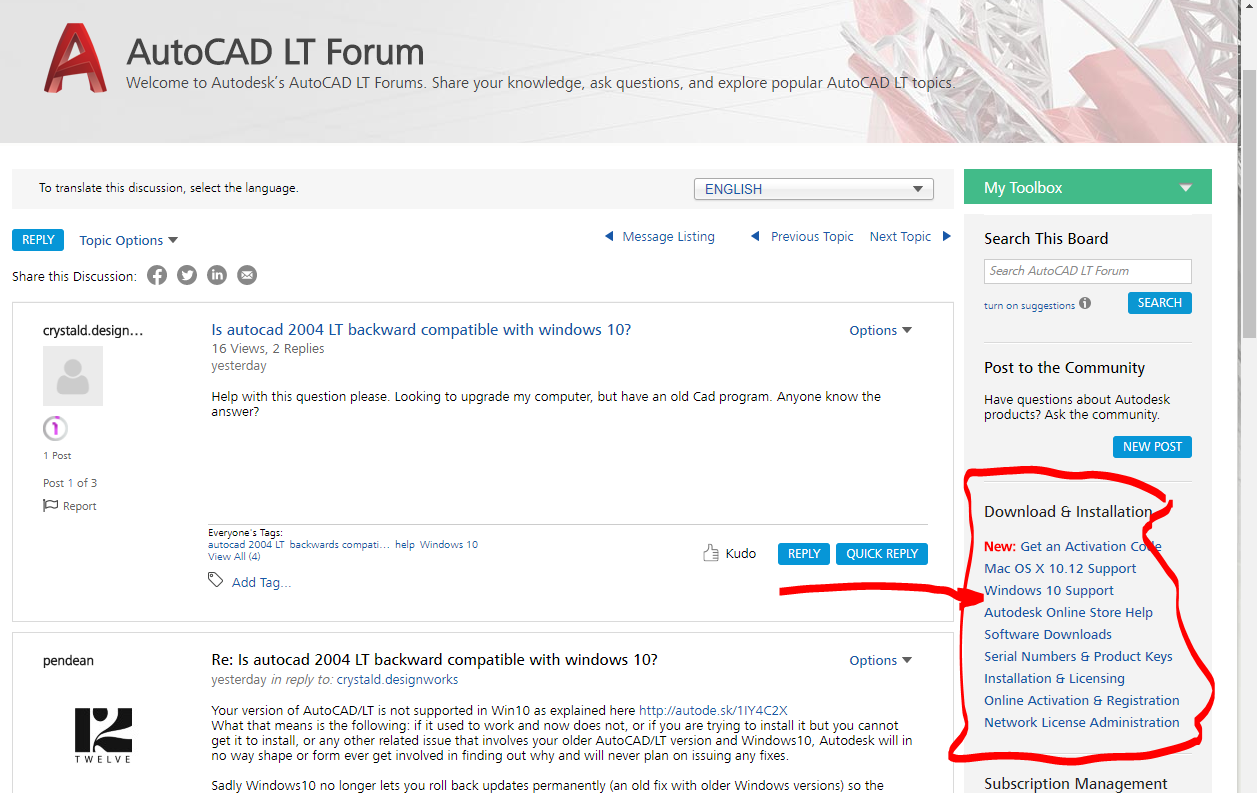Viewport: 1257px width, 793px height.
Task: Click "16 Views, 2 Replies" text
Action: point(268,349)
